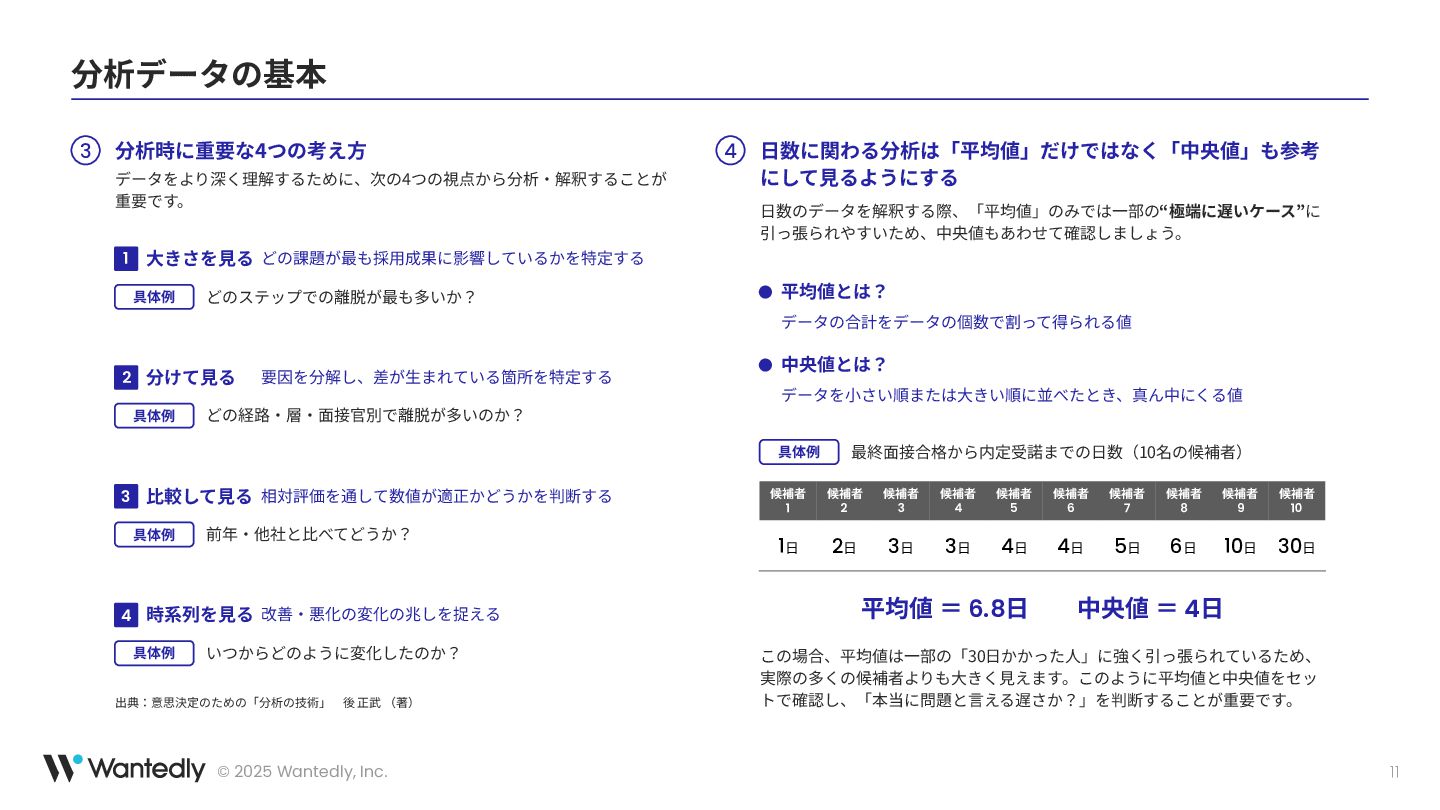The height and width of the screenshot is (810, 1440).
Task: Click the heading 分析時に重要な4つの考え方
Action: point(241,151)
